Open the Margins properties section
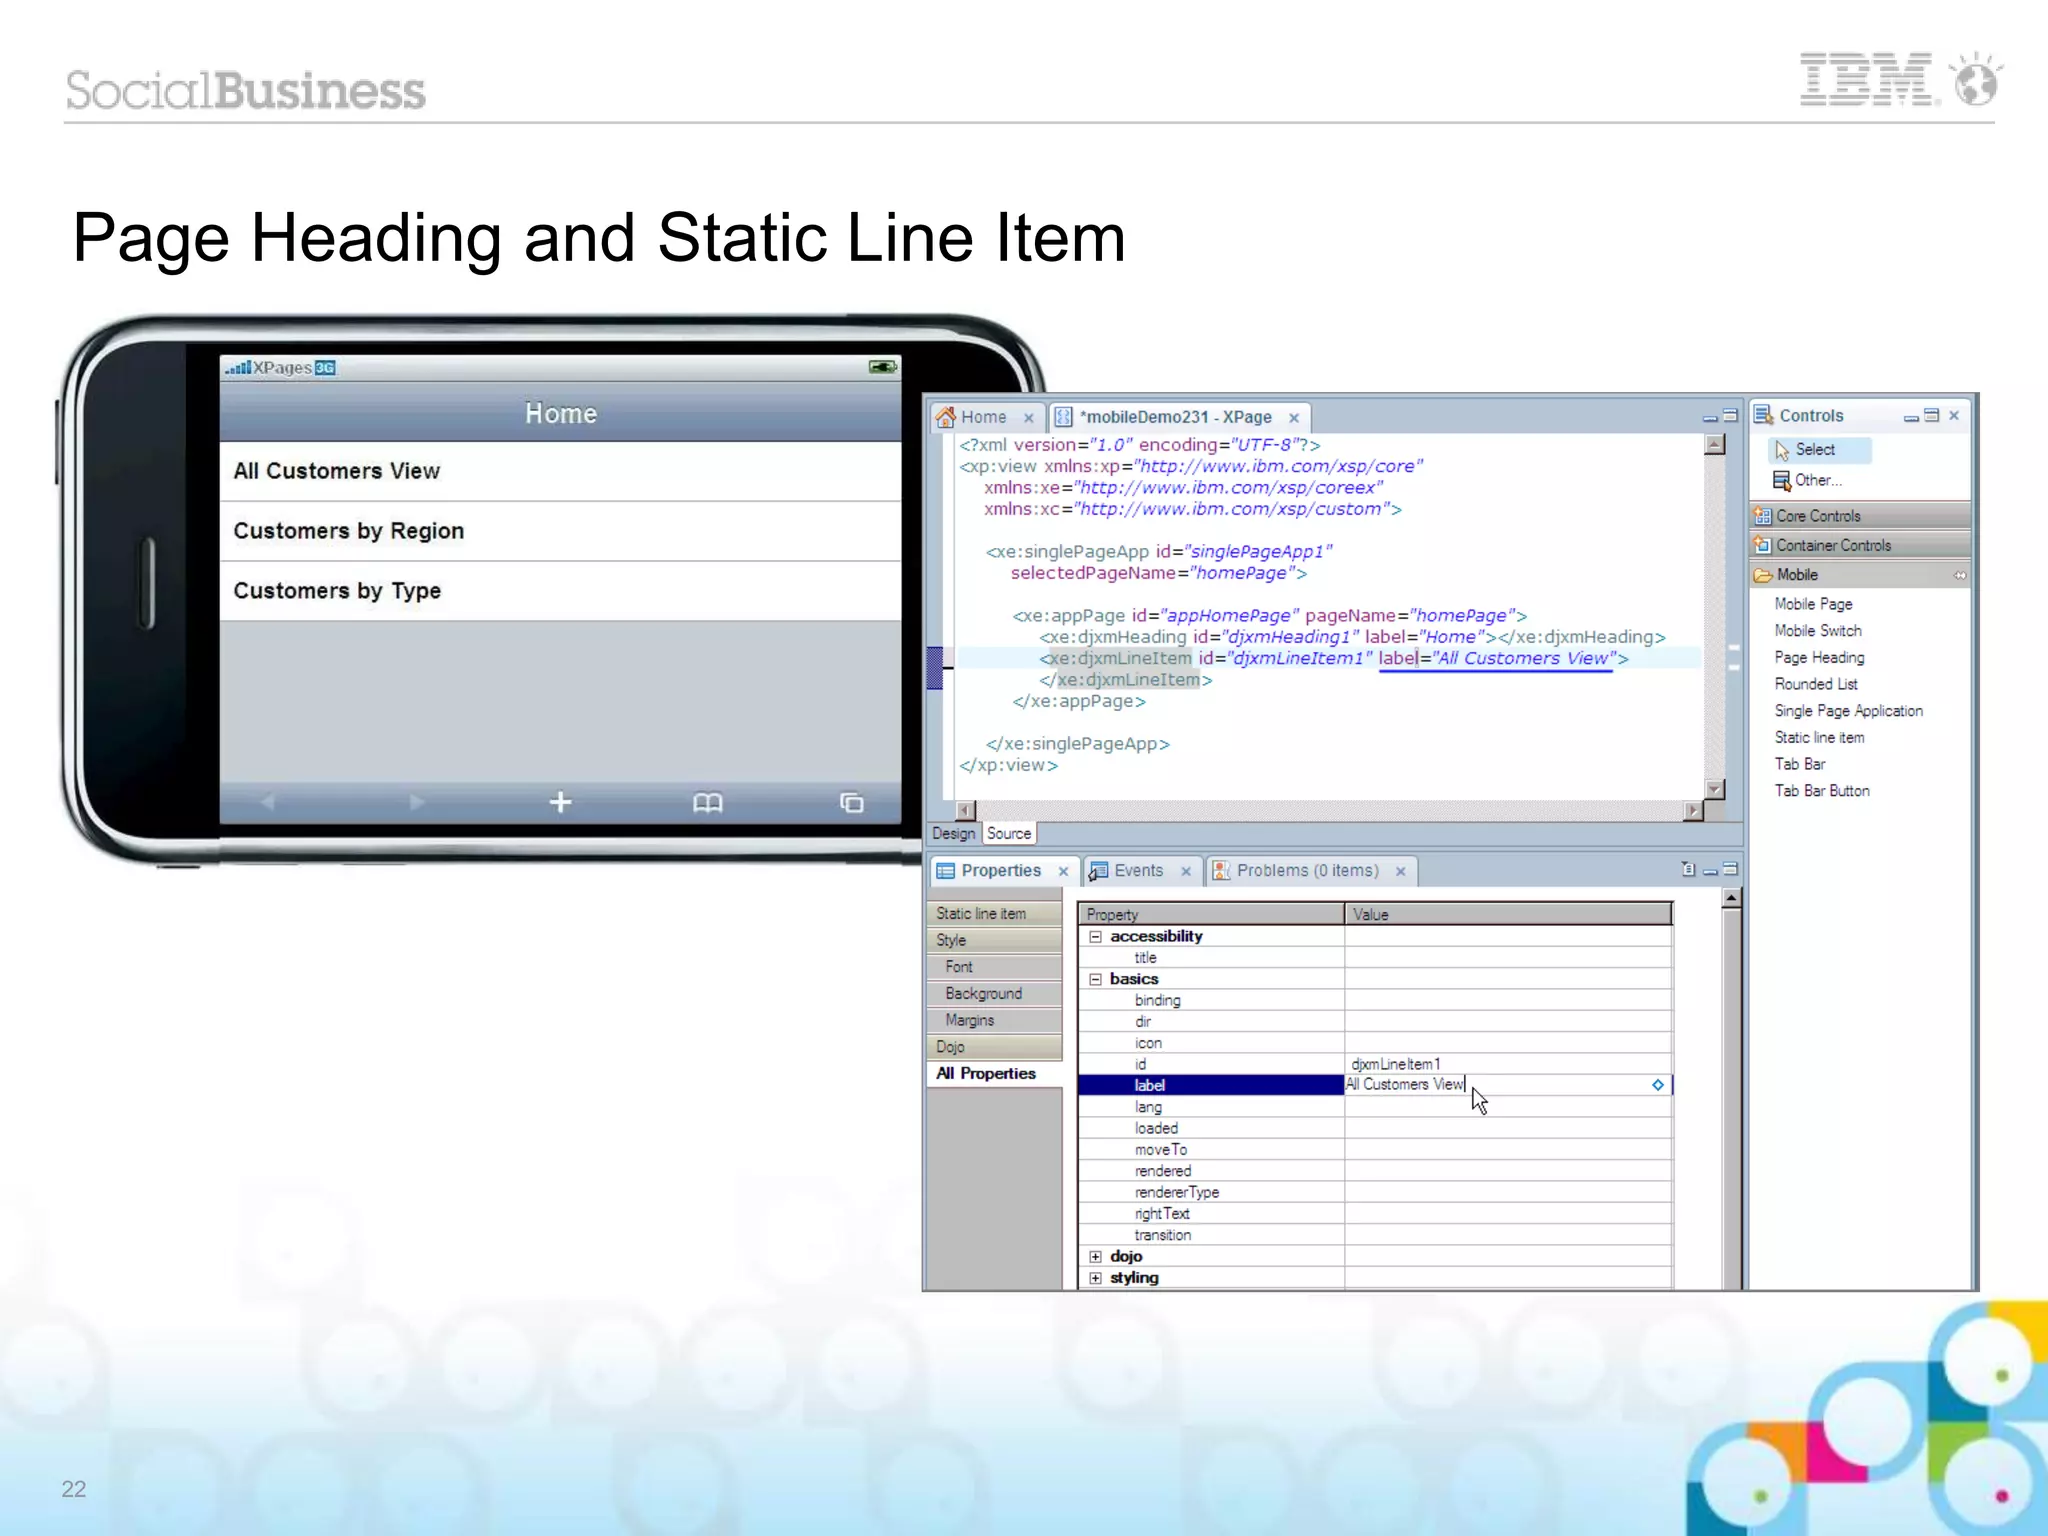Screen dimensions: 2048x1536 [994, 1020]
